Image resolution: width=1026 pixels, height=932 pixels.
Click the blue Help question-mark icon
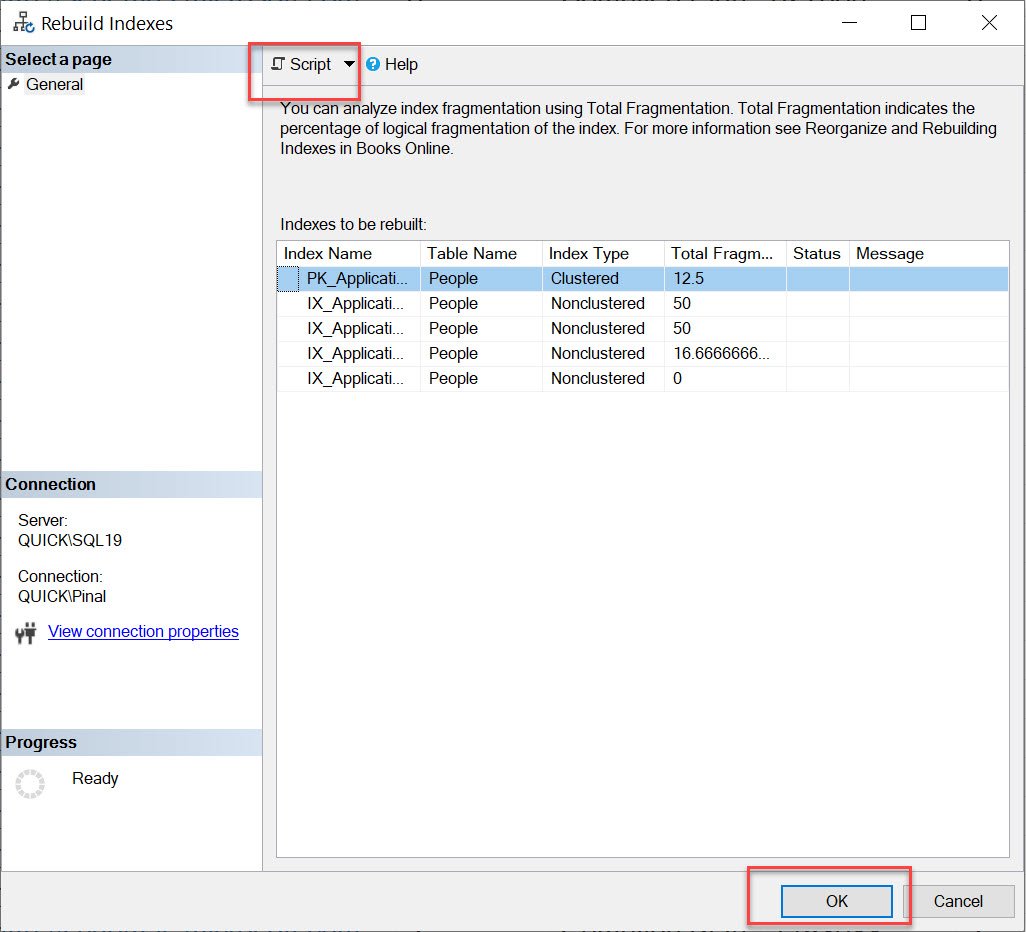click(373, 64)
